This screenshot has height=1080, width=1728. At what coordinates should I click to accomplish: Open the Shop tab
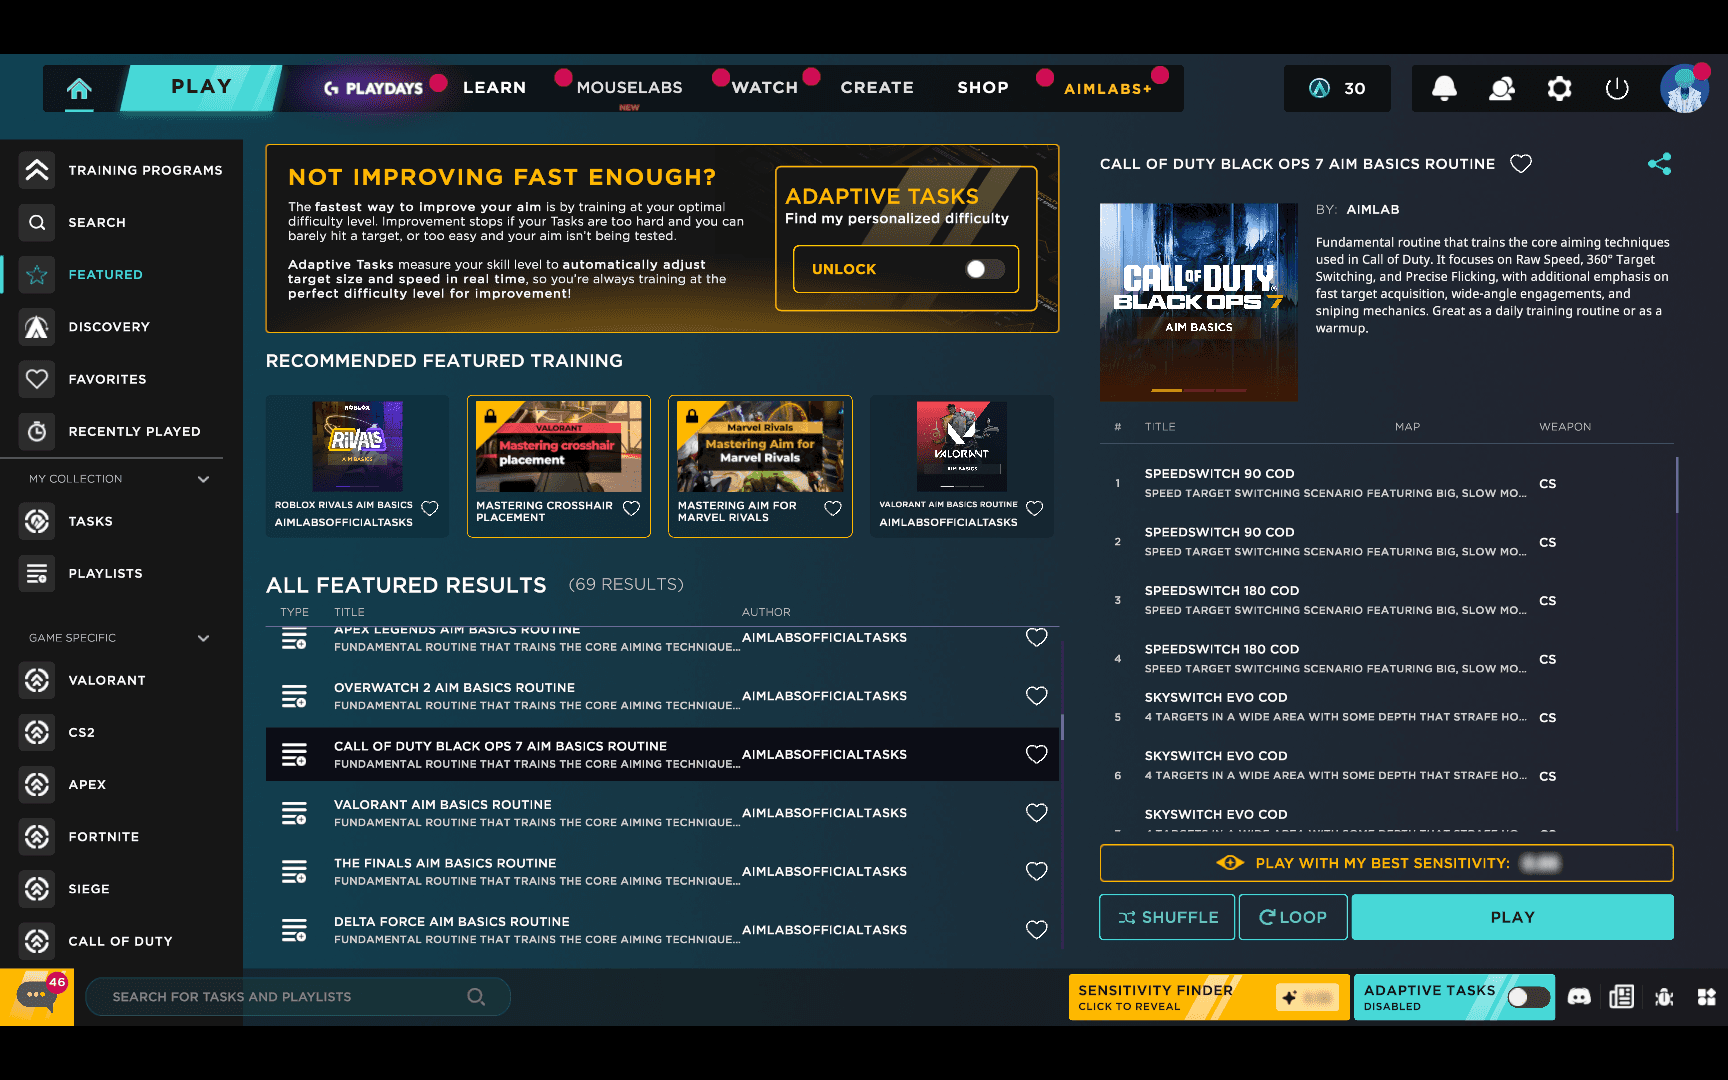tap(983, 88)
